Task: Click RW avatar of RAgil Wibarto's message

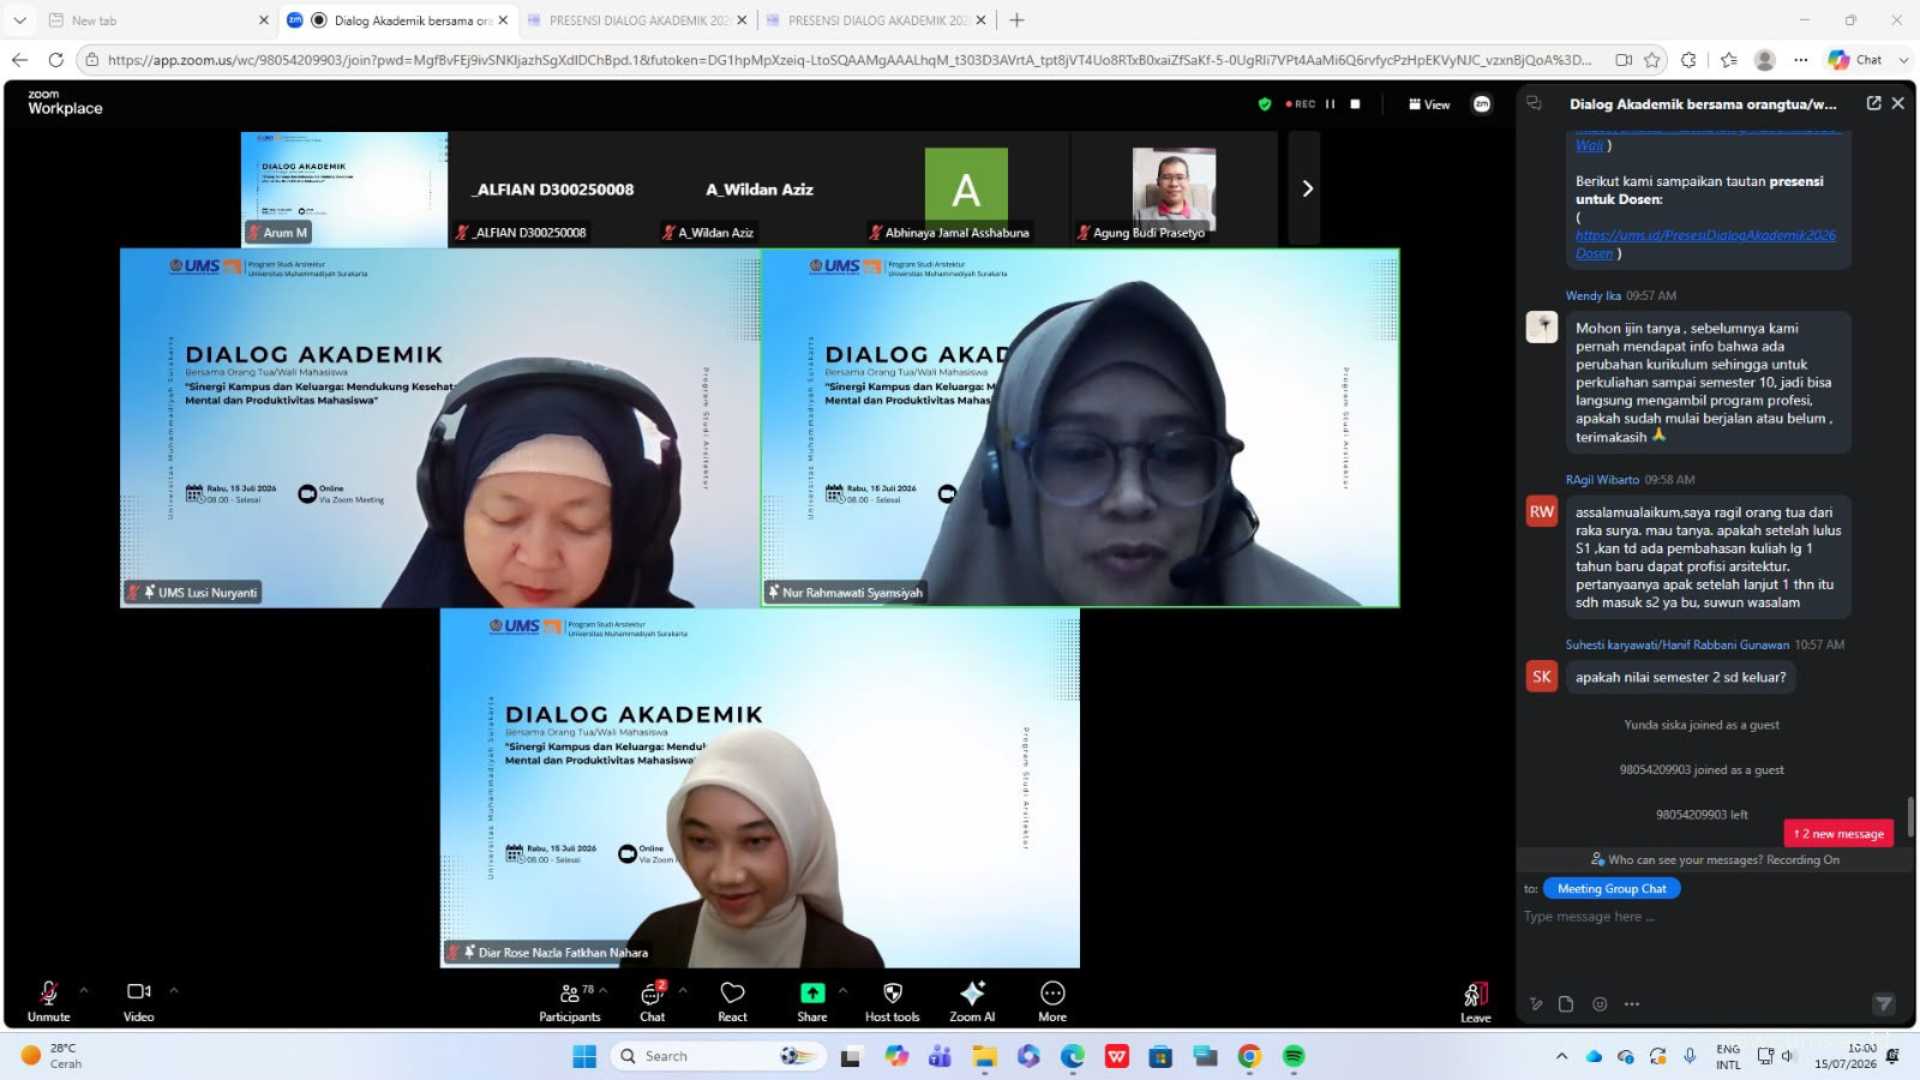Action: pos(1541,512)
